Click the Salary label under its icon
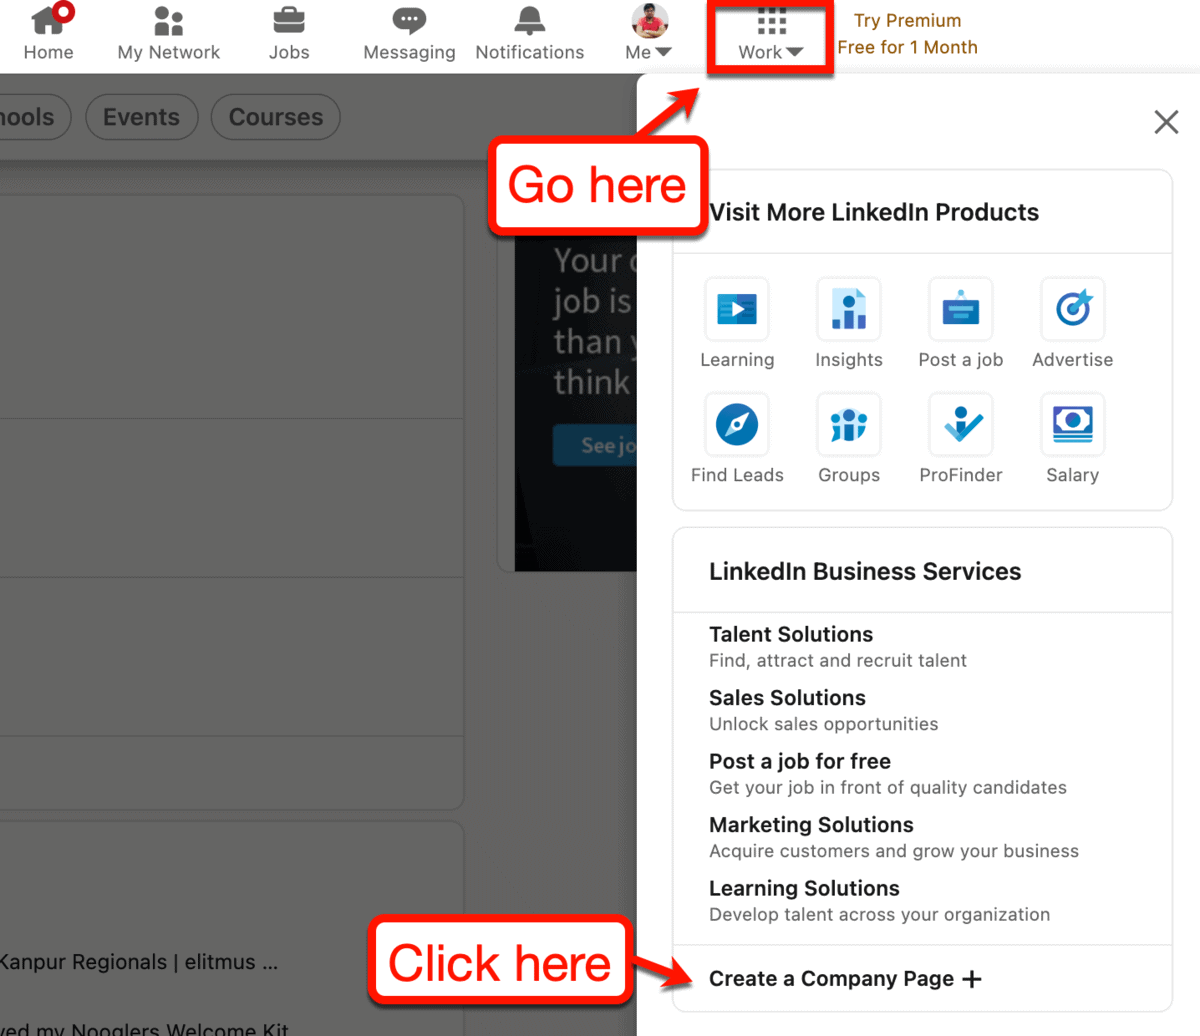Viewport: 1200px width, 1036px height. click(x=1073, y=475)
